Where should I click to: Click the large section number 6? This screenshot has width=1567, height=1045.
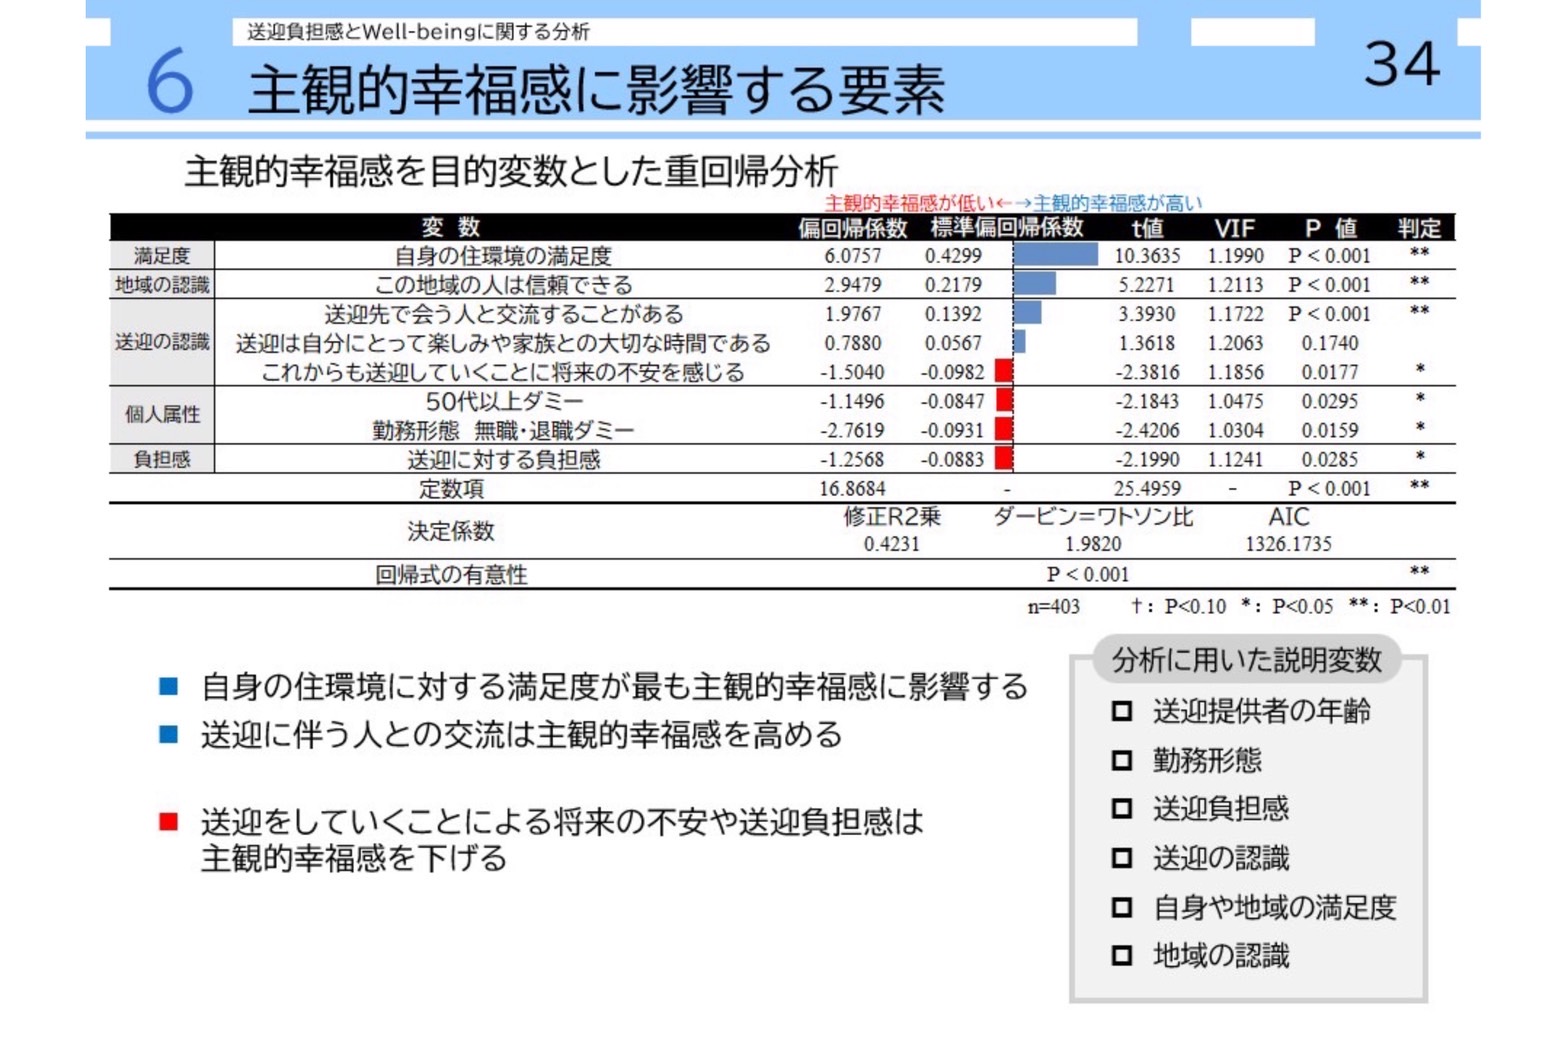point(169,83)
